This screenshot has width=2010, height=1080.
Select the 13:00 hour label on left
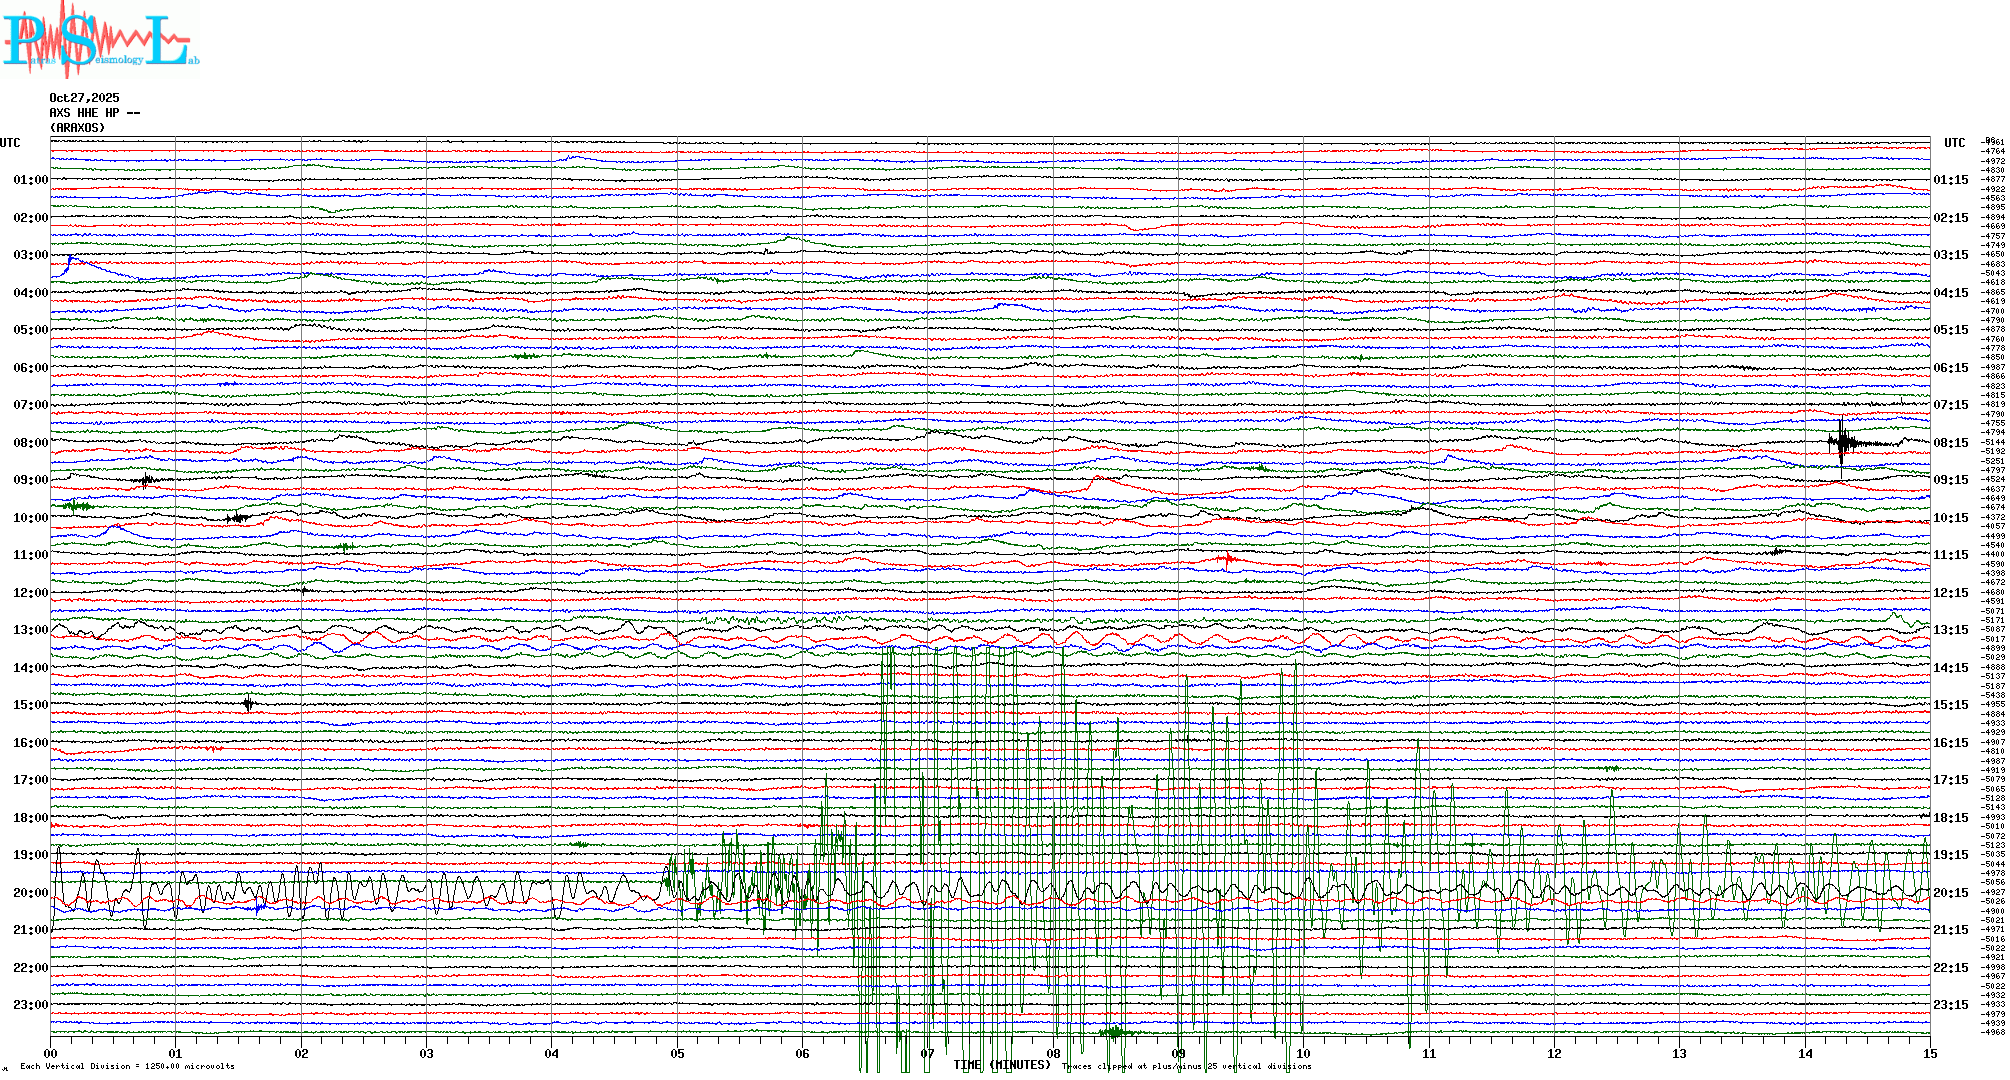[x=30, y=630]
